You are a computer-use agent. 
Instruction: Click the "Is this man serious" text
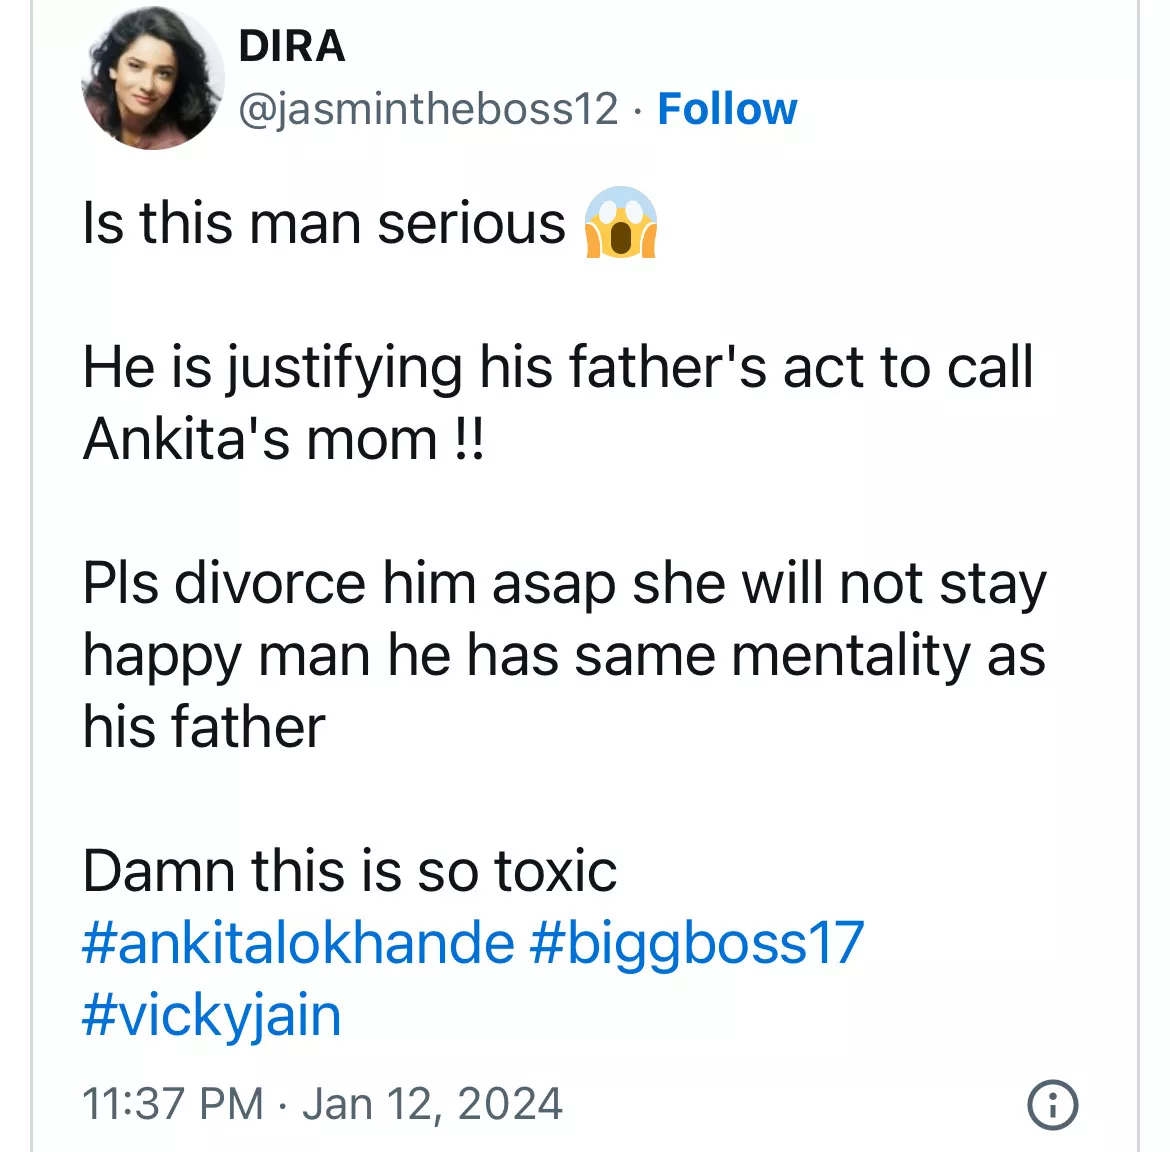(x=324, y=222)
